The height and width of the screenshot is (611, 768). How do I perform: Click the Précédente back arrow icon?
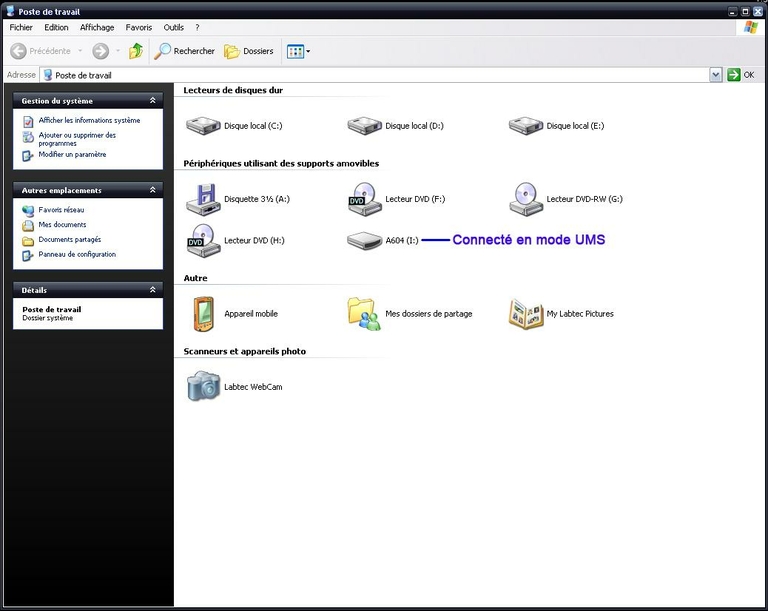(18, 51)
